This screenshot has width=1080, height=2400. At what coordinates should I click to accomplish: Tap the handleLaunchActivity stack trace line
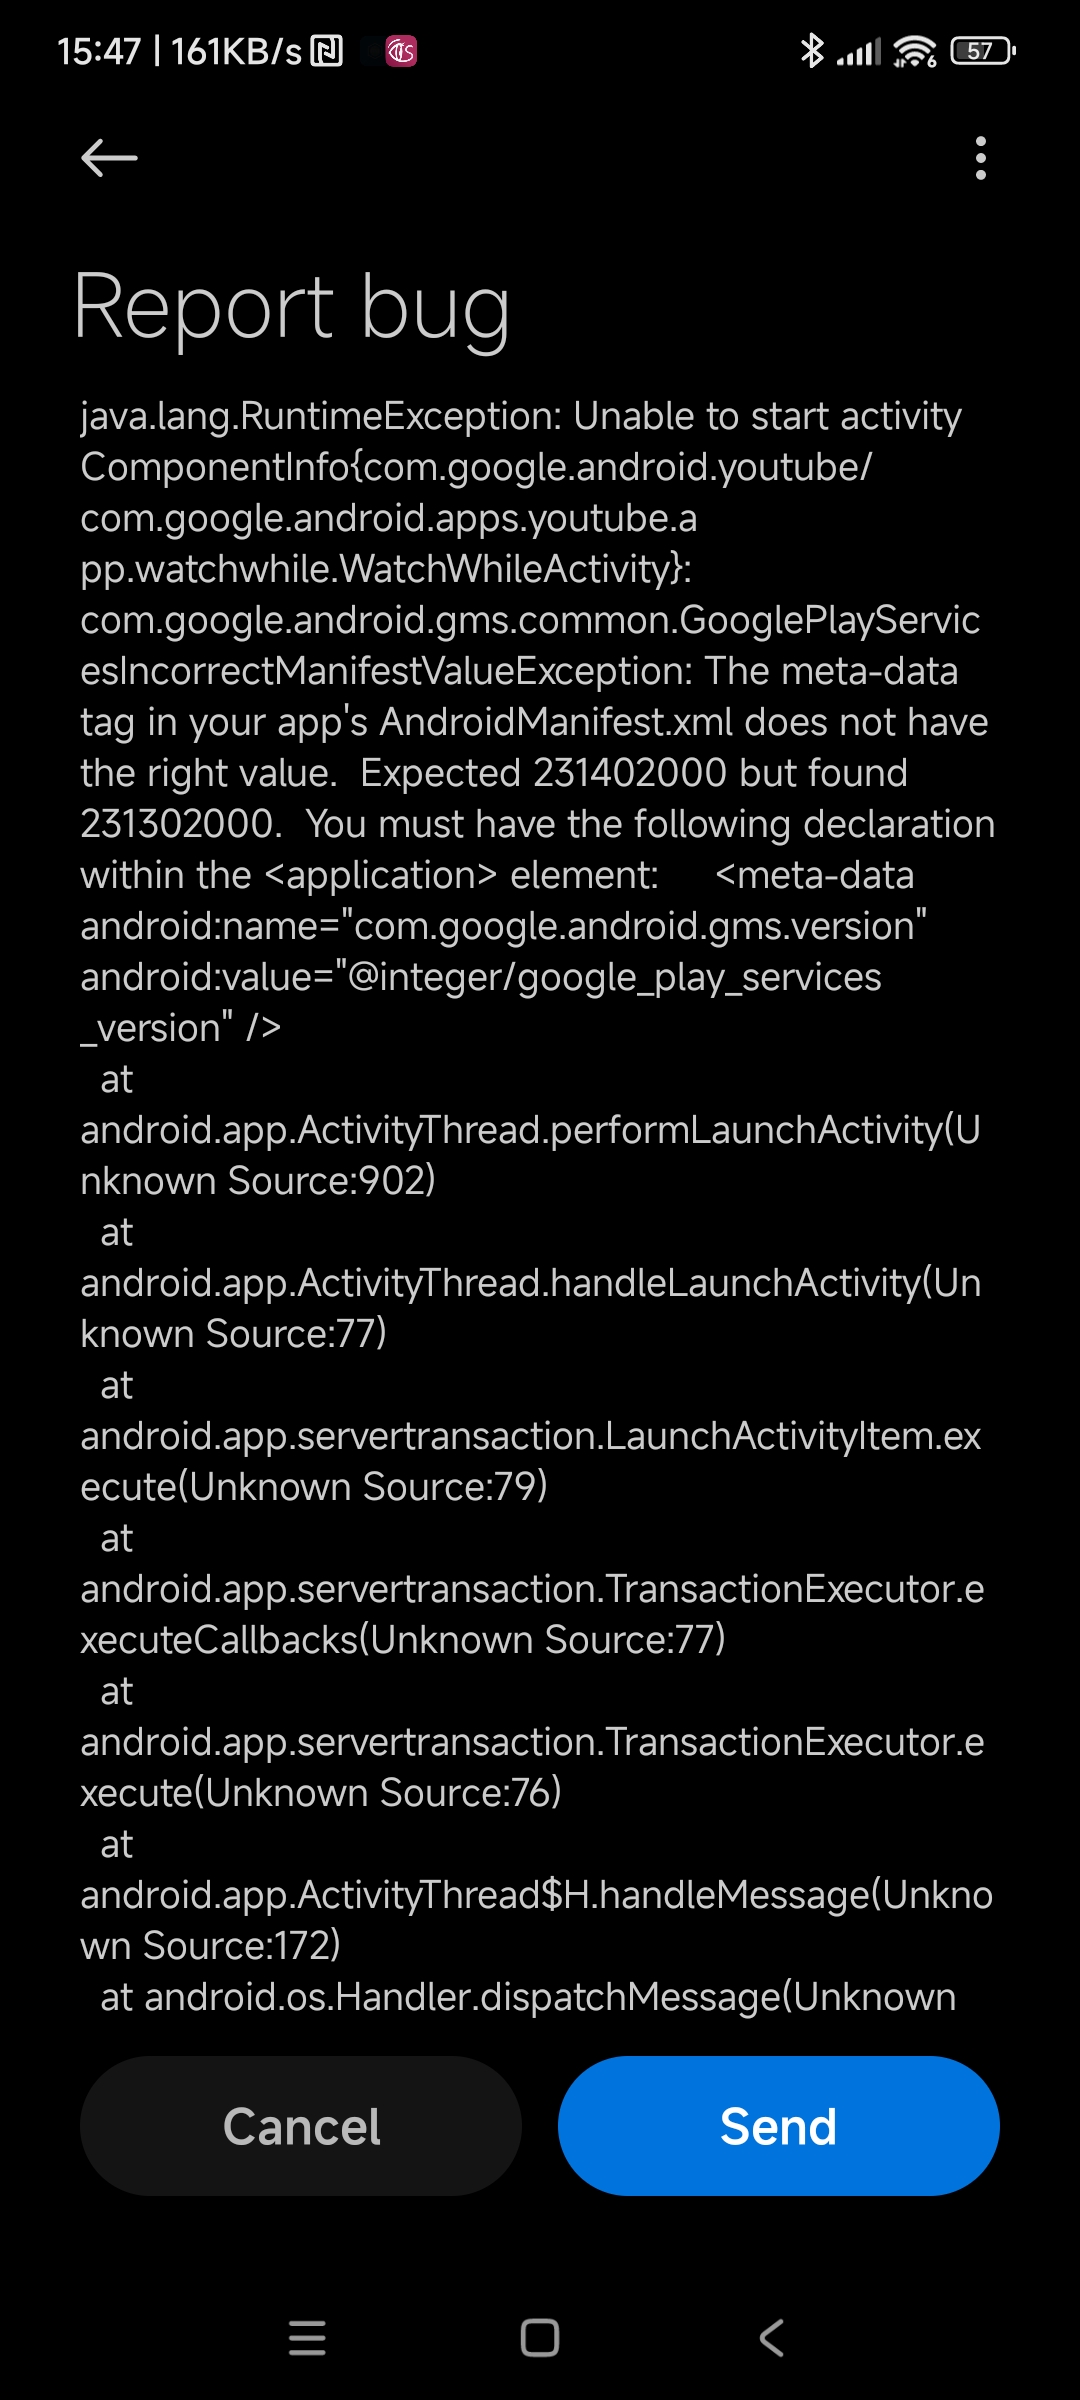coord(530,1308)
